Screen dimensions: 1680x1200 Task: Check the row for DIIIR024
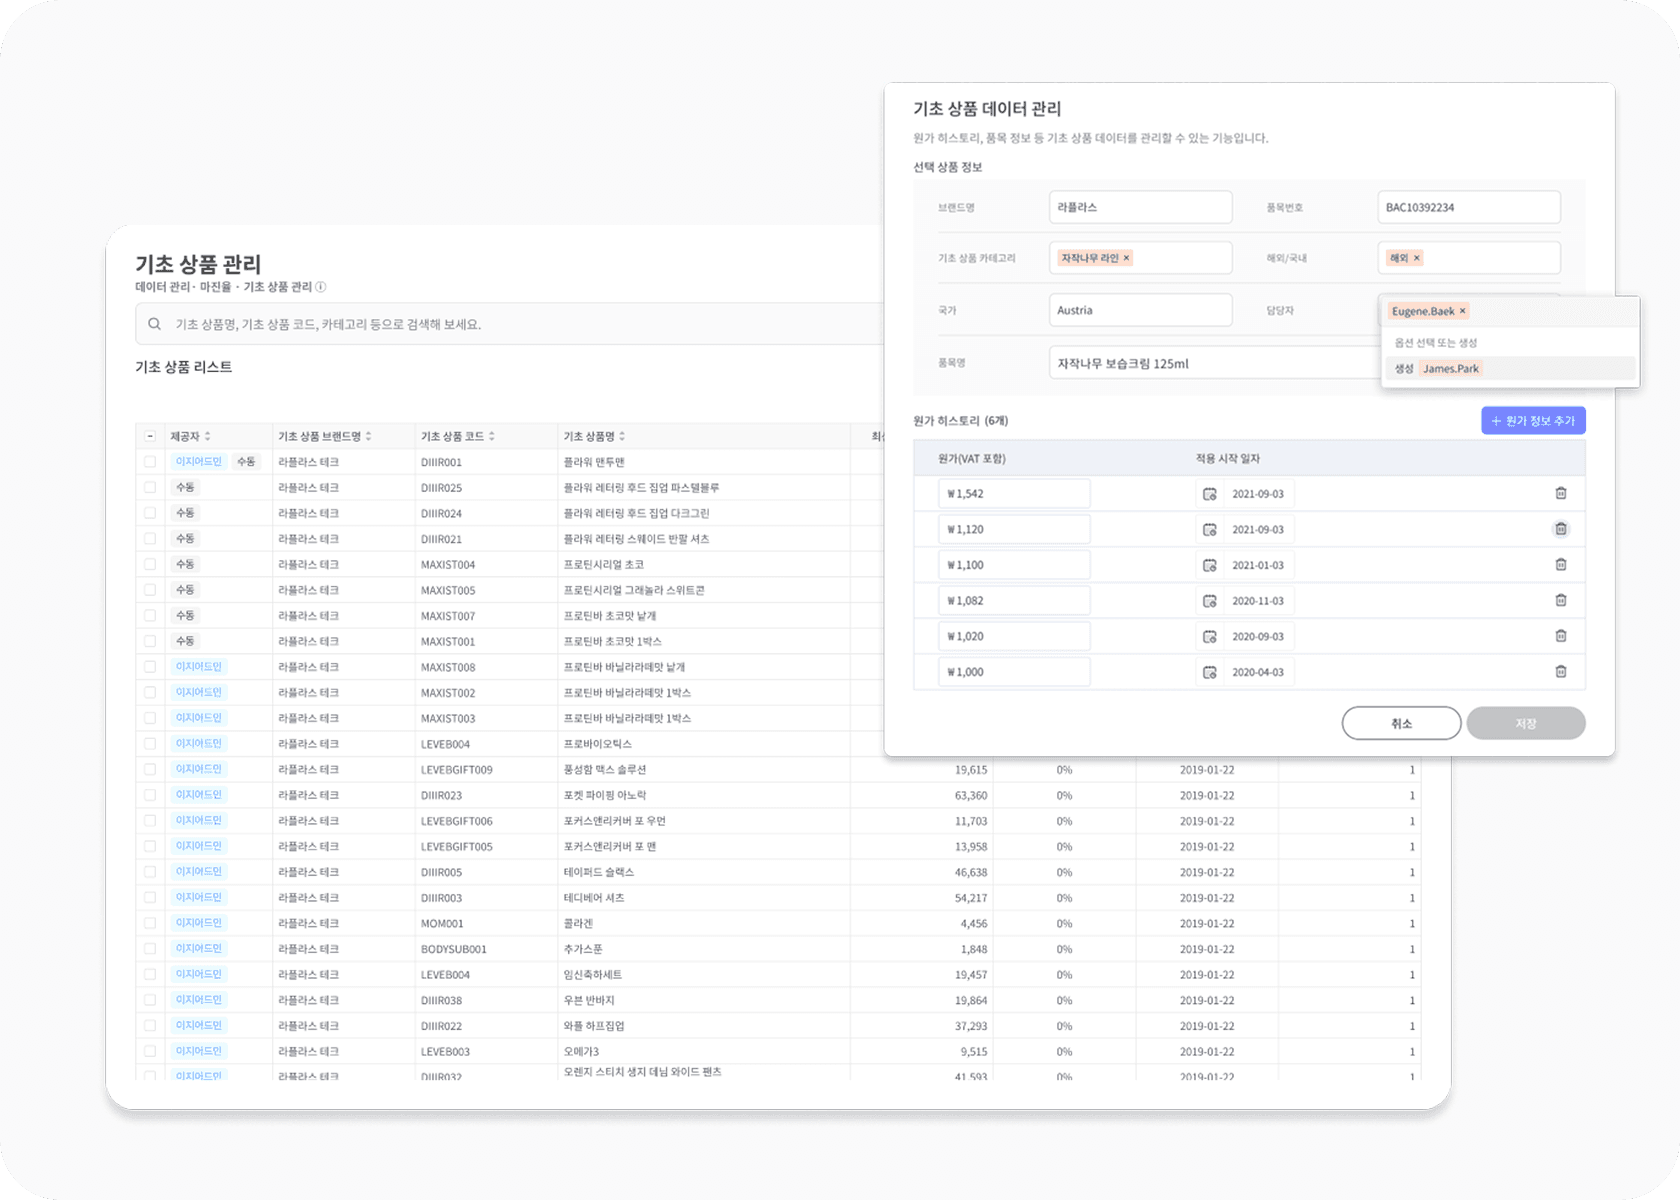[x=150, y=513]
